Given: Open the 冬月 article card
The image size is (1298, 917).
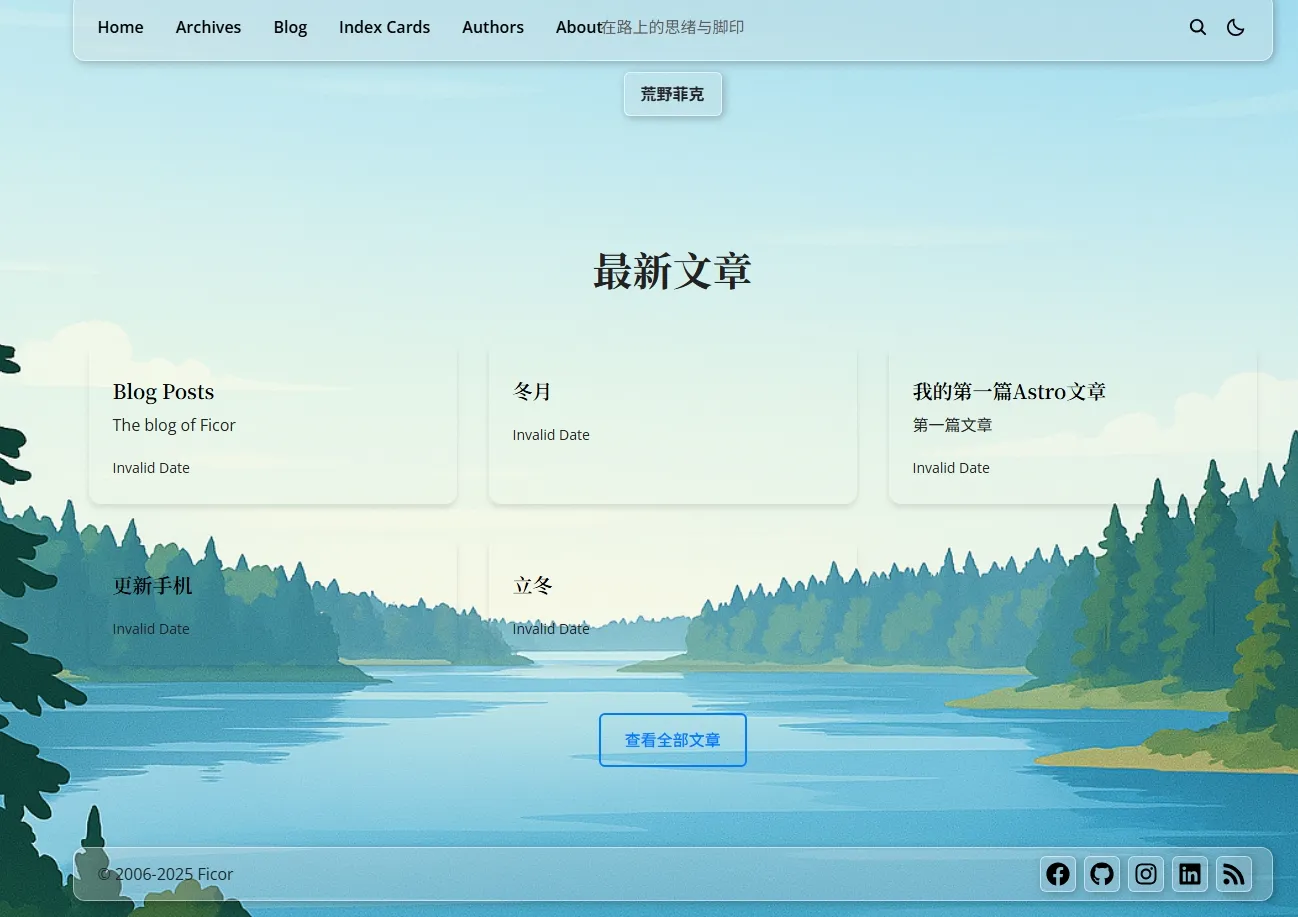Looking at the screenshot, I should click(672, 426).
